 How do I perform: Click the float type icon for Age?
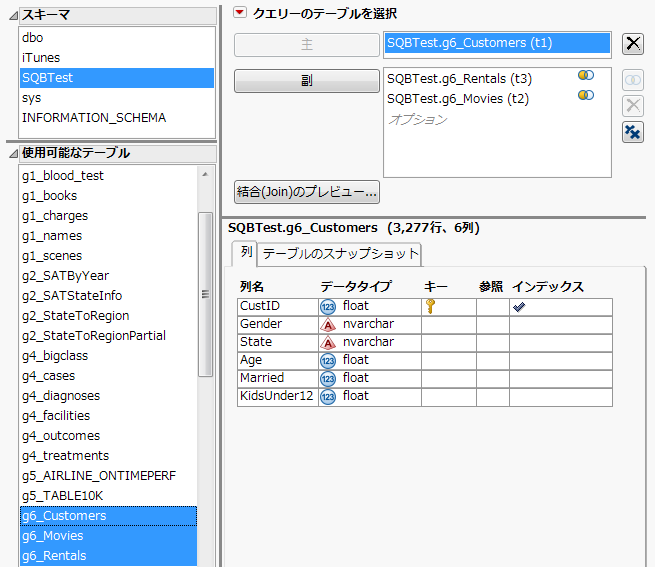[x=327, y=360]
